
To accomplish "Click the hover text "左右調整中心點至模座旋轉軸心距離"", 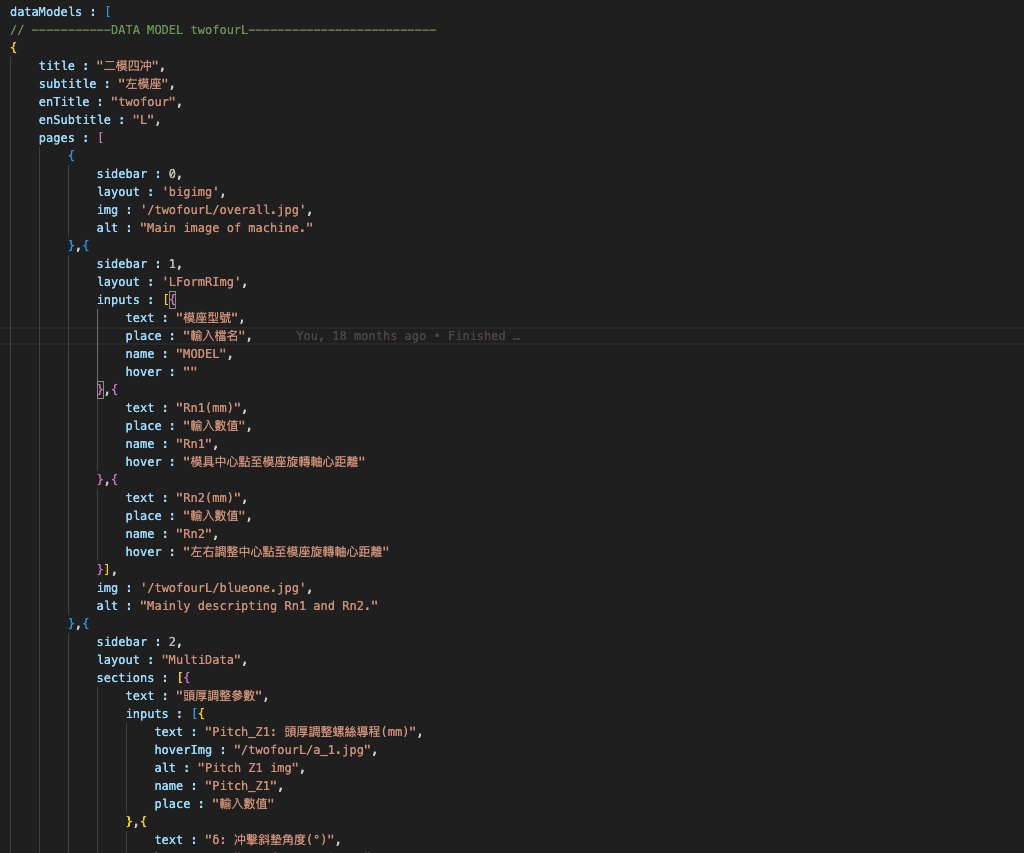I will click(x=286, y=552).
